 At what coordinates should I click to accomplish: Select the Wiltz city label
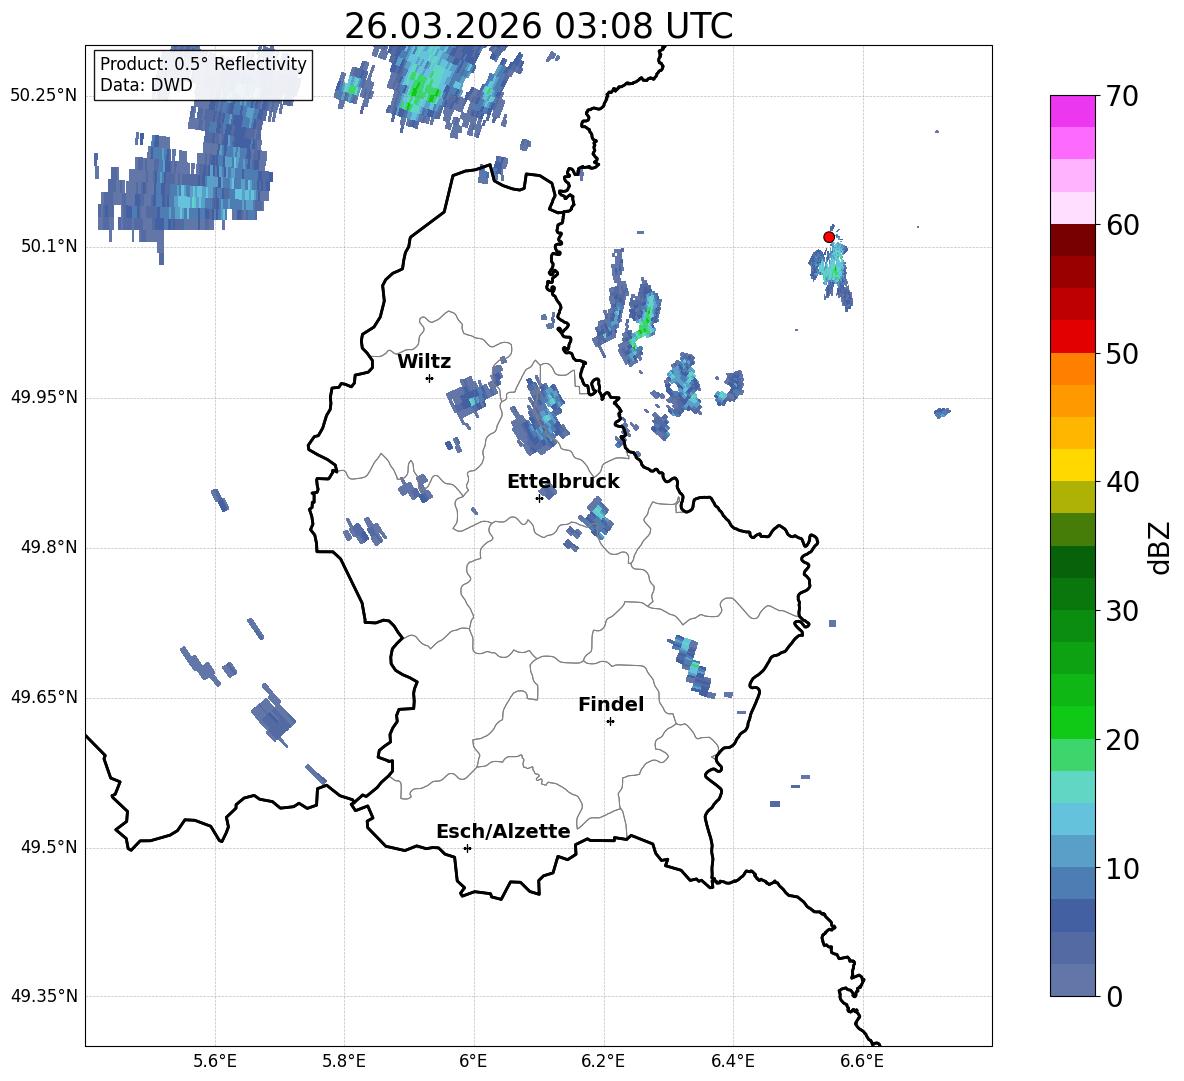424,362
